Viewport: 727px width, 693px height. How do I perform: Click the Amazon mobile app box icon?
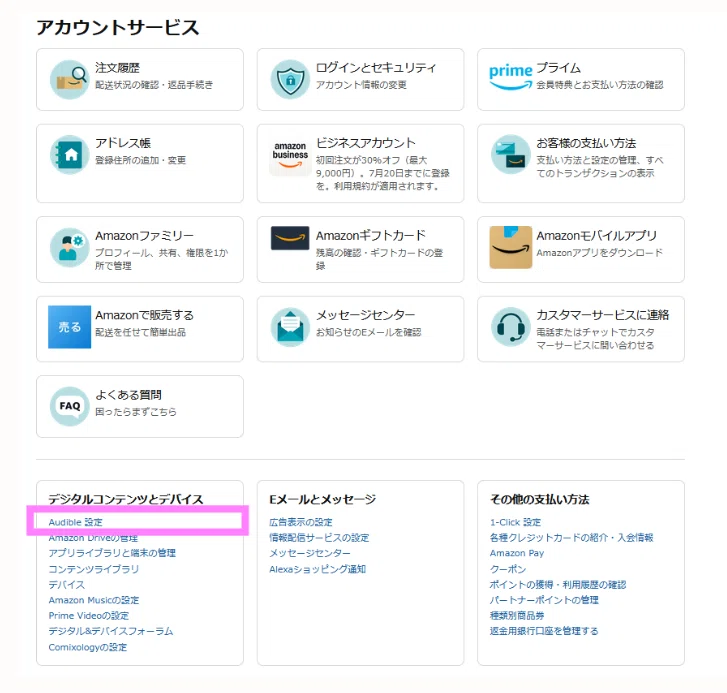[x=510, y=247]
